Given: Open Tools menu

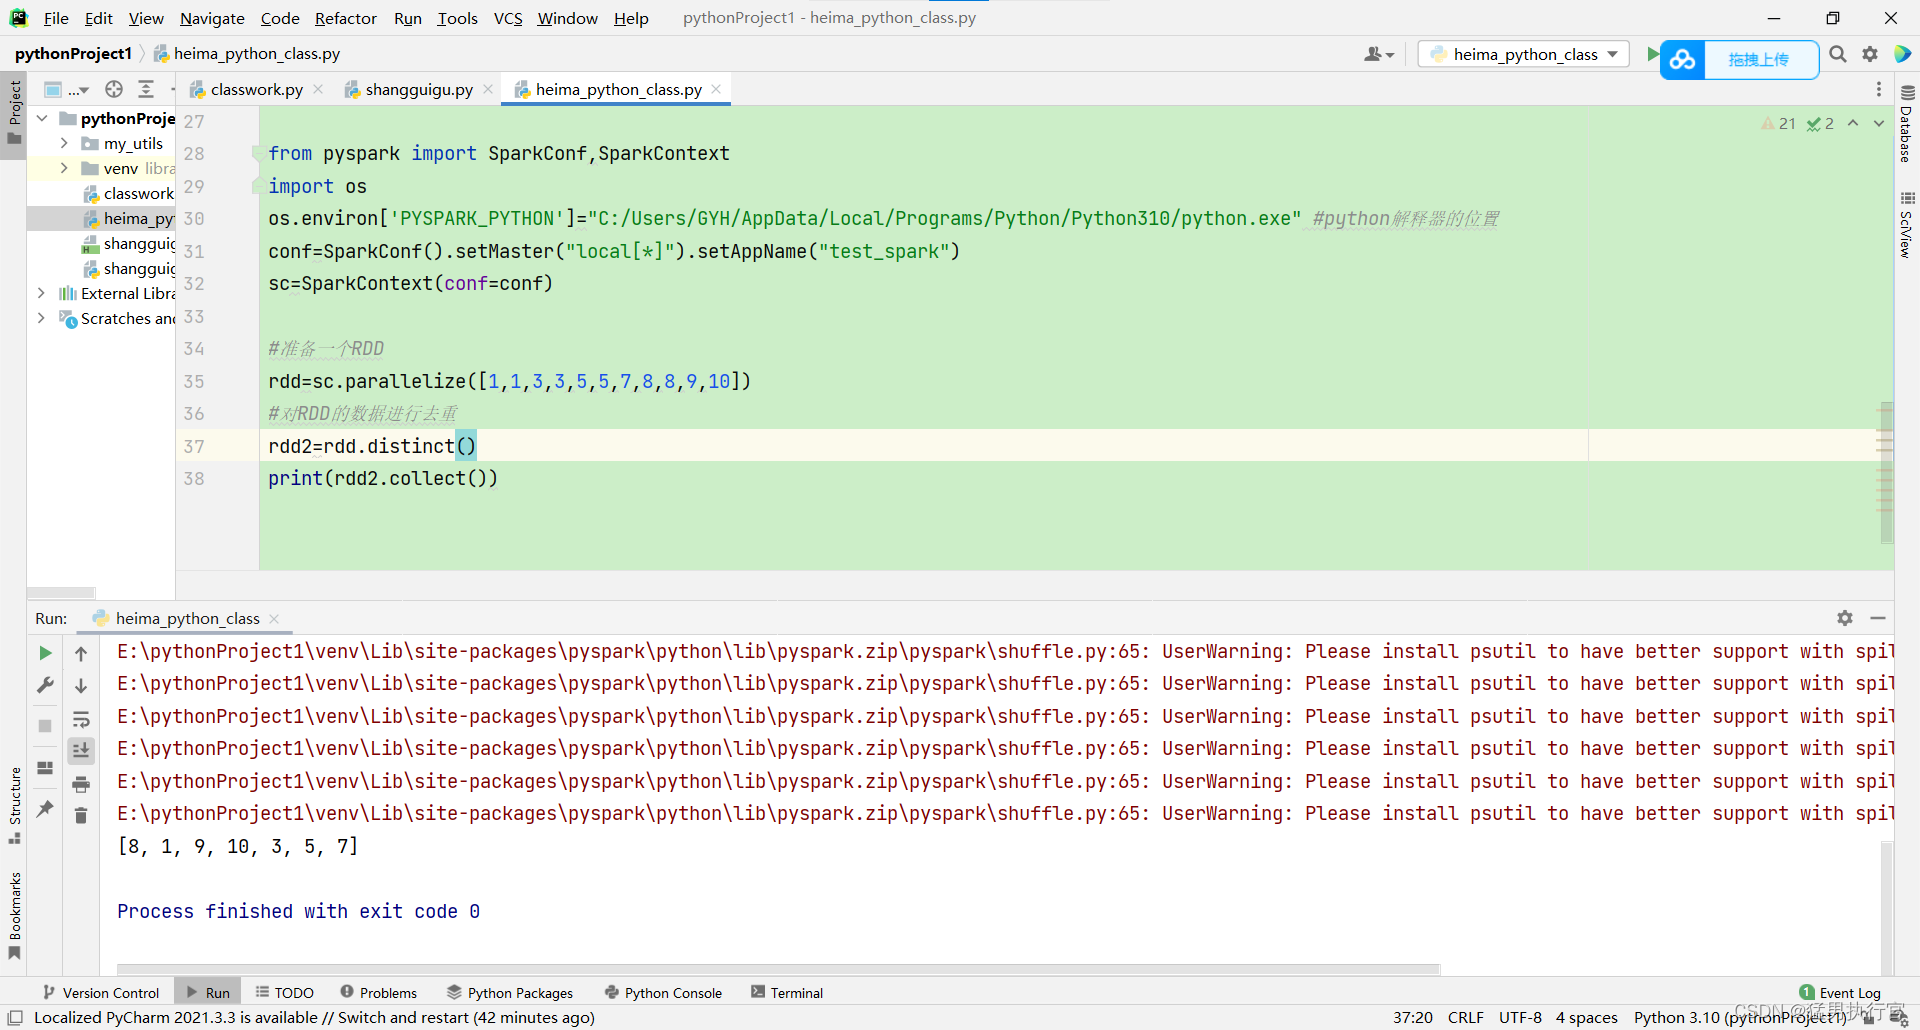Looking at the screenshot, I should coord(457,18).
